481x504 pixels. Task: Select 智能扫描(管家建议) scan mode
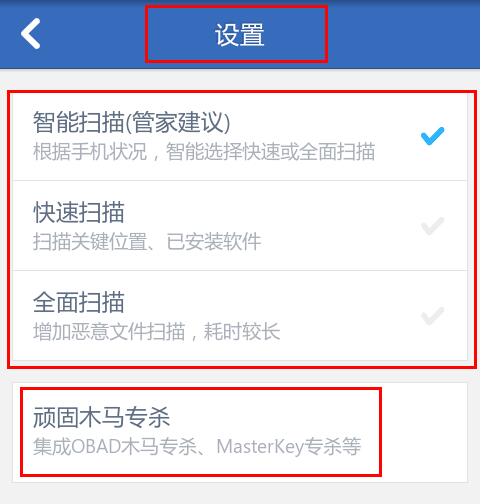click(x=240, y=137)
